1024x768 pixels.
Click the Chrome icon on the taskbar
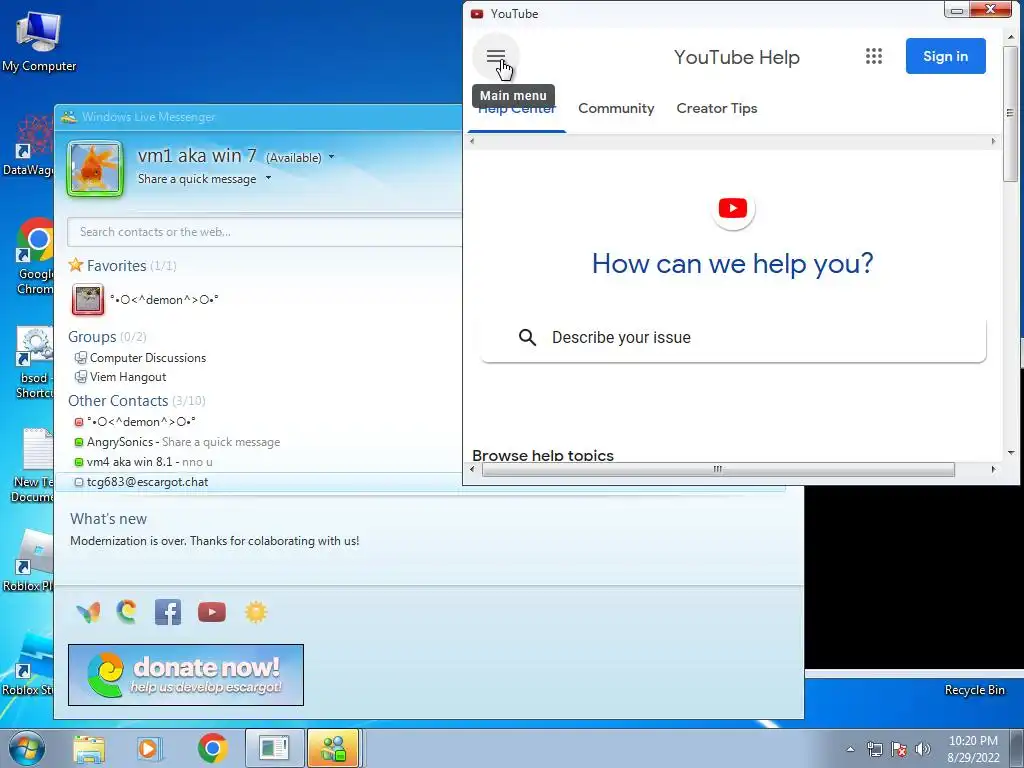click(212, 748)
